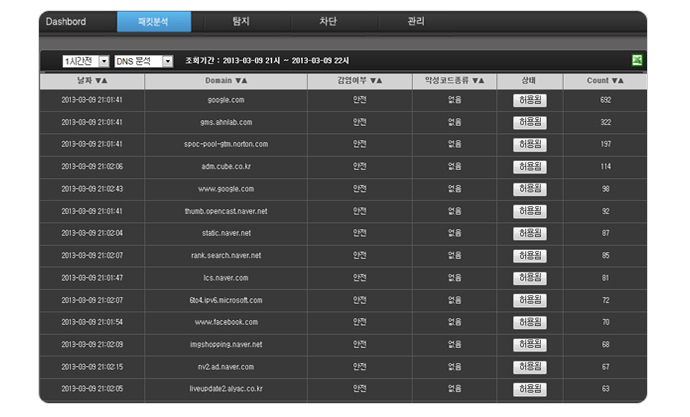This screenshot has width=690, height=417.
Task: Select the gms.ahnlab.com domain cell
Action: coord(226,122)
